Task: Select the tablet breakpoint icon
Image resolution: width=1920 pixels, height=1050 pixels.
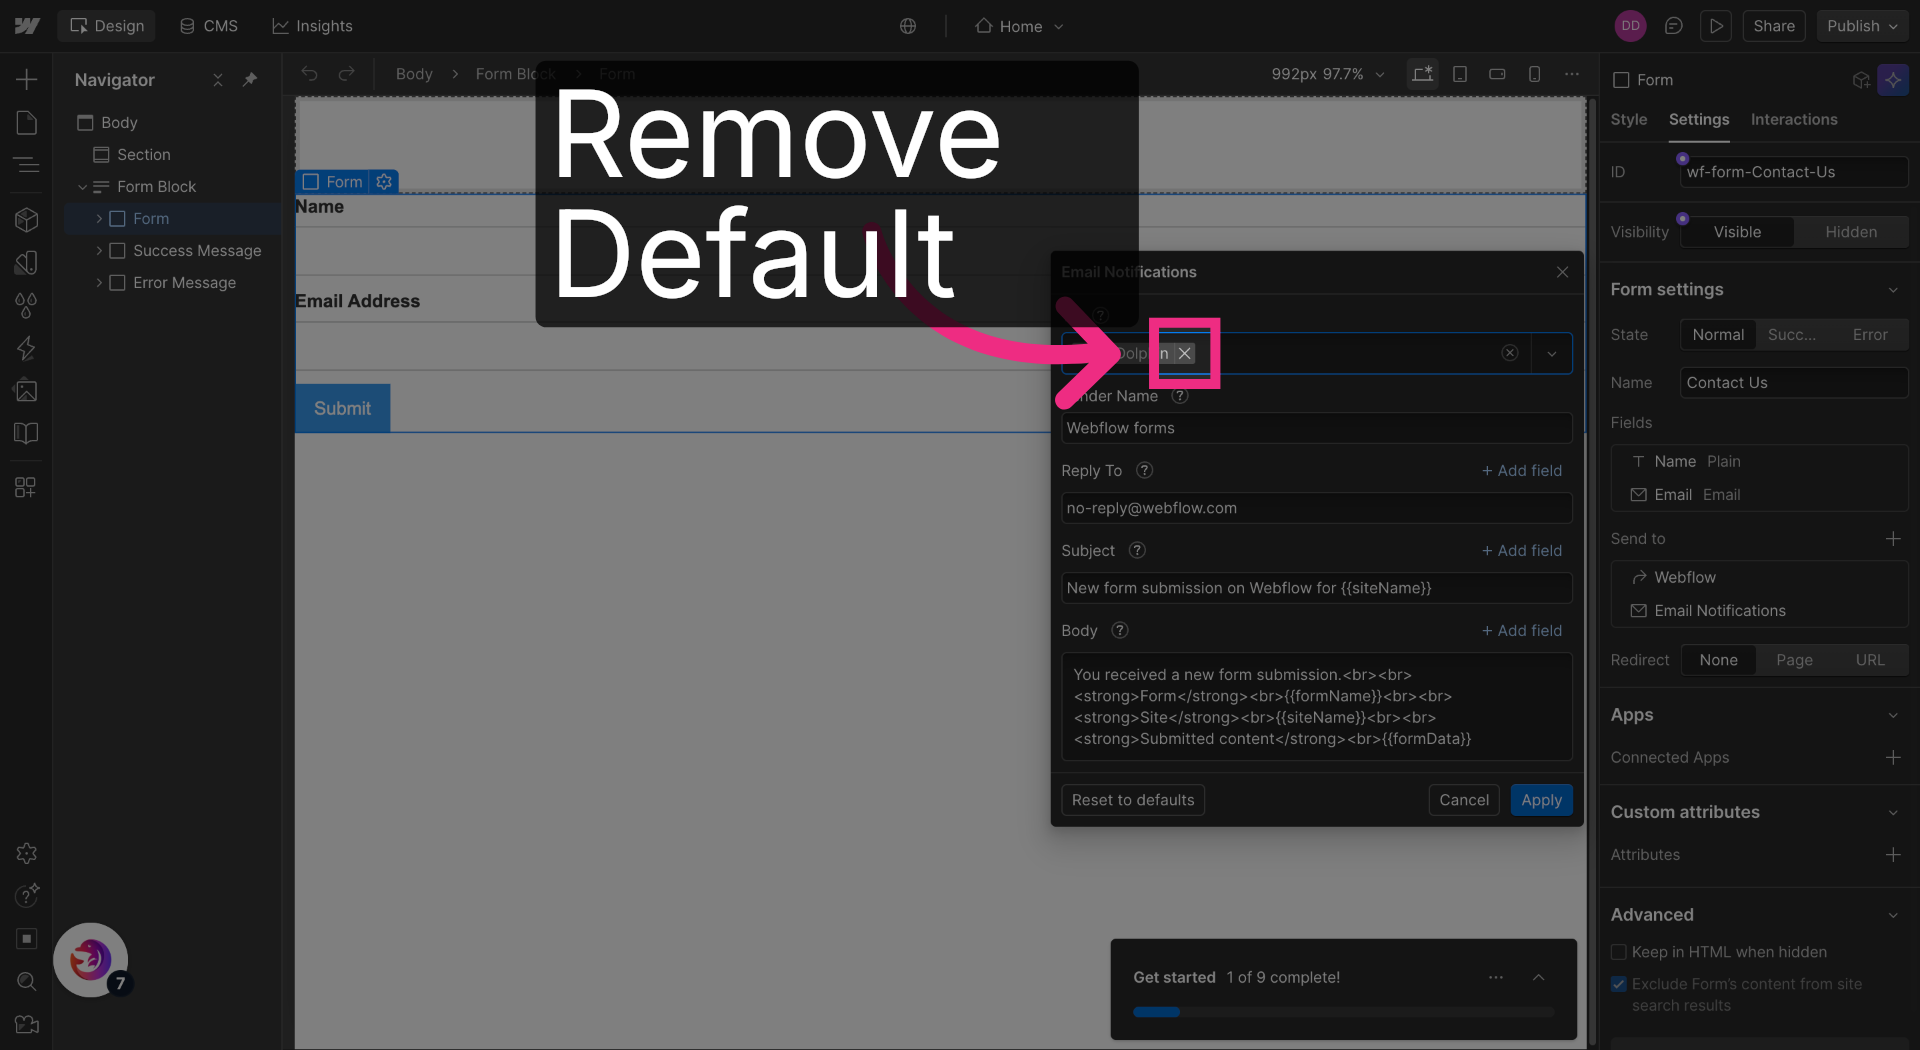Action: click(x=1460, y=74)
